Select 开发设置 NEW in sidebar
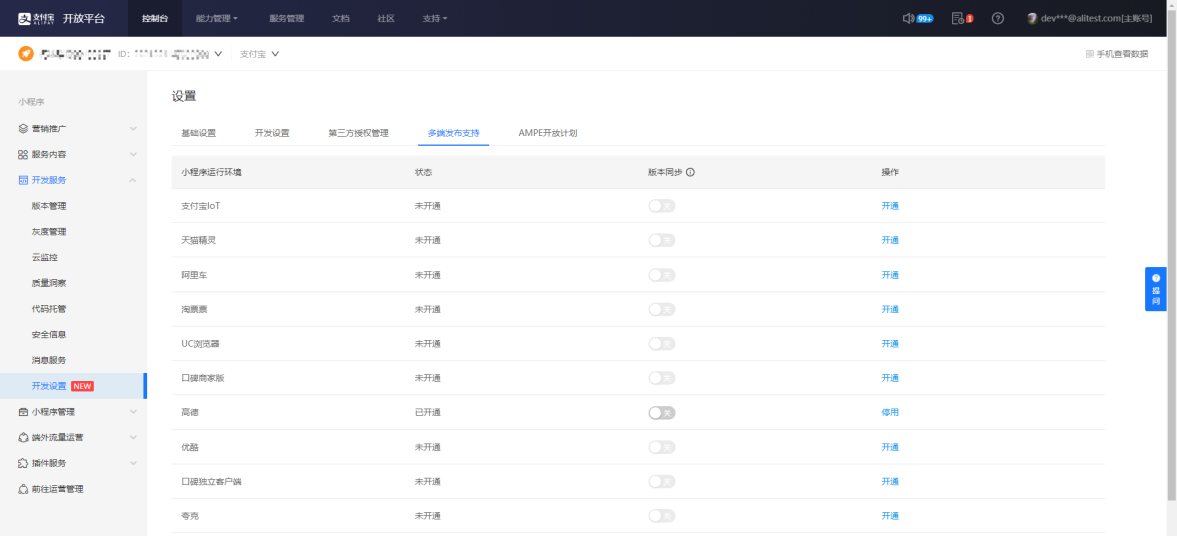 click(x=74, y=386)
